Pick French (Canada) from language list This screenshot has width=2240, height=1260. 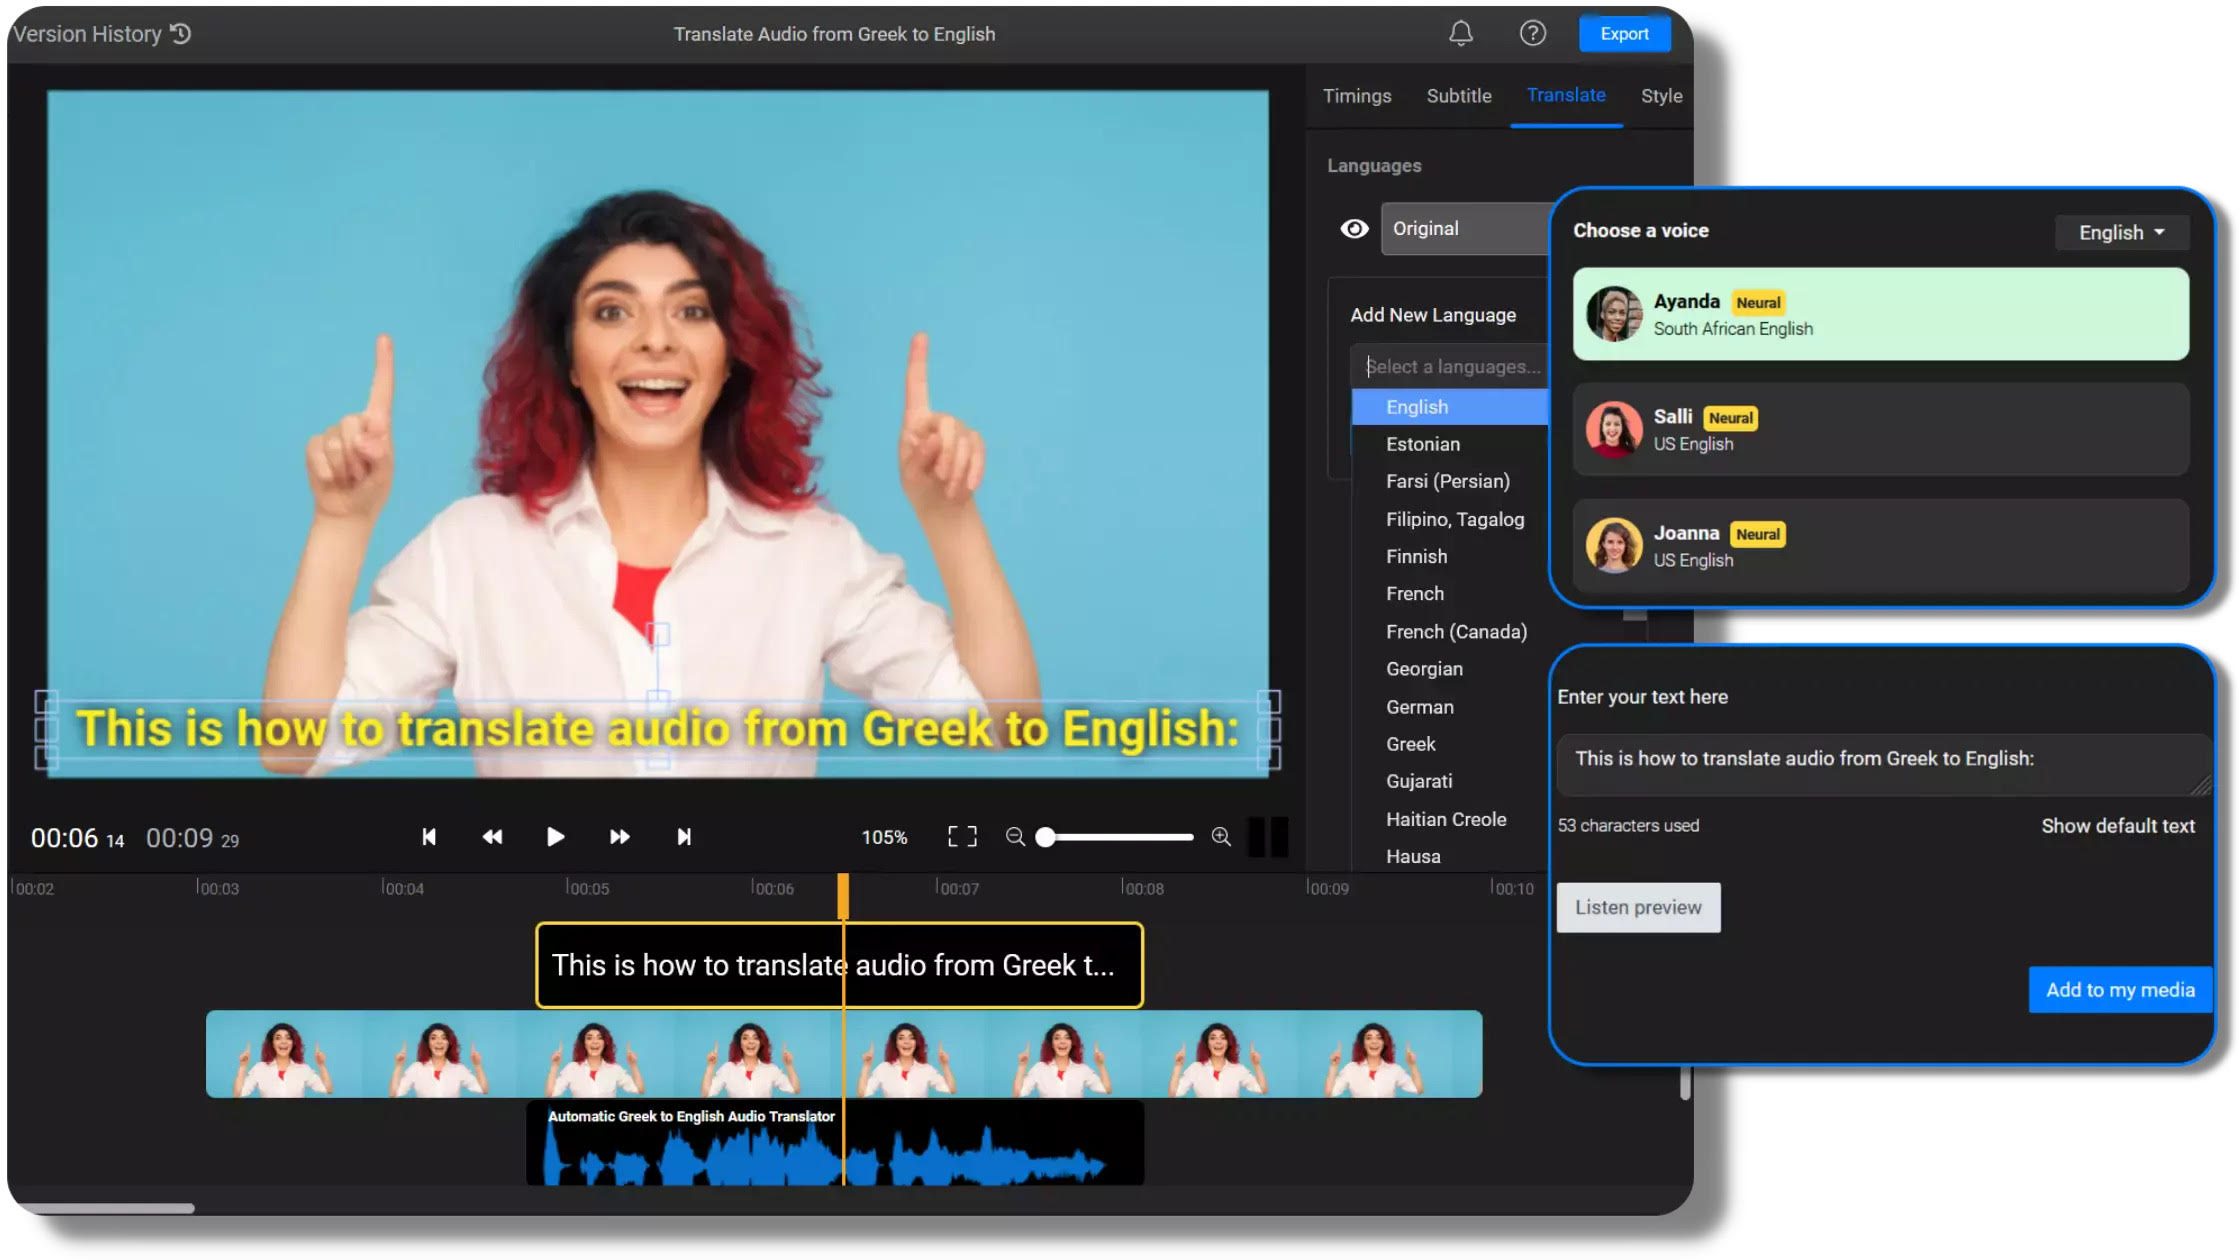click(x=1456, y=632)
